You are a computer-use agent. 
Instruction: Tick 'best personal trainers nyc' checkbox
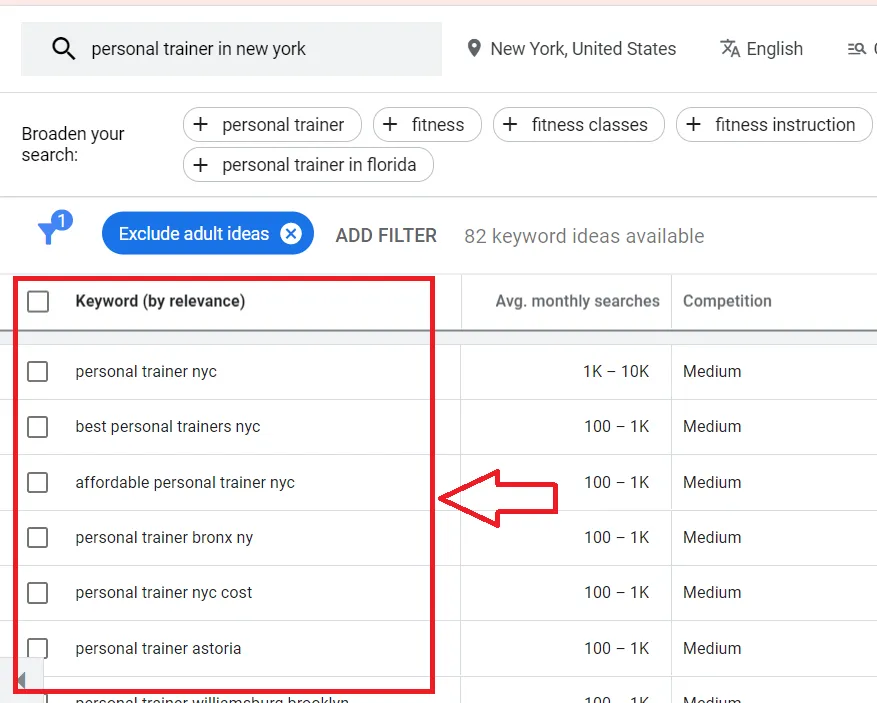point(38,427)
